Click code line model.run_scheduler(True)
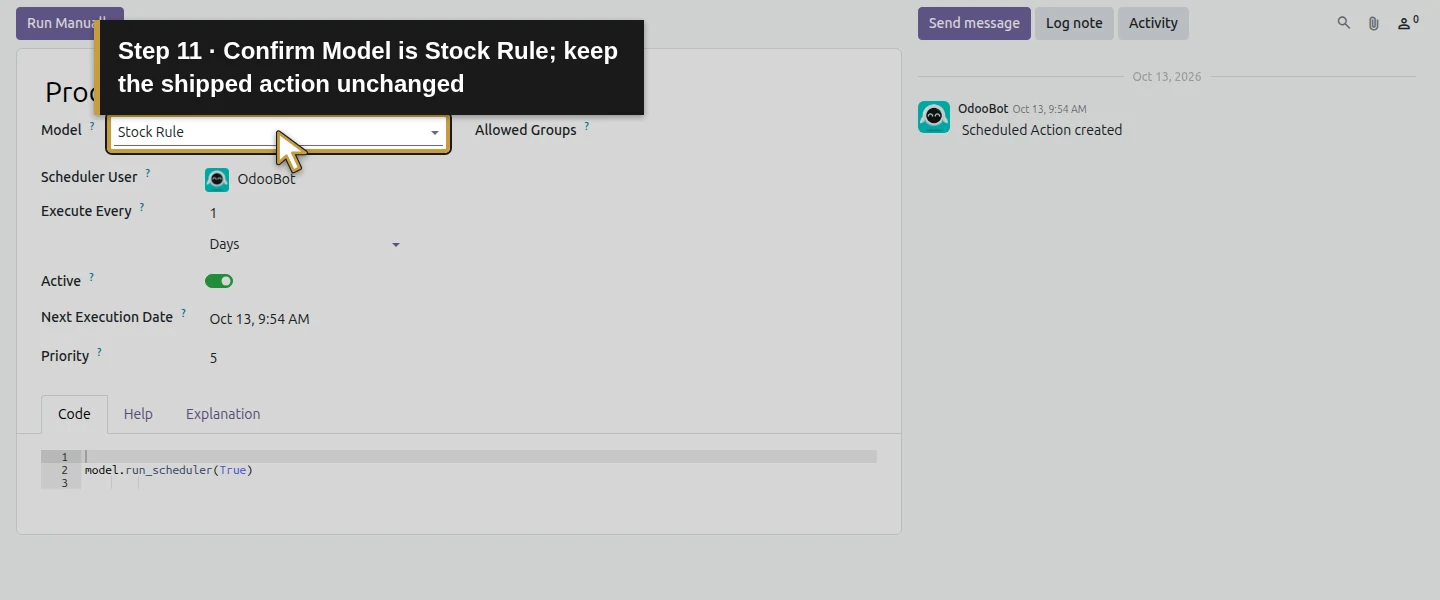Image resolution: width=1440 pixels, height=600 pixels. [169, 470]
